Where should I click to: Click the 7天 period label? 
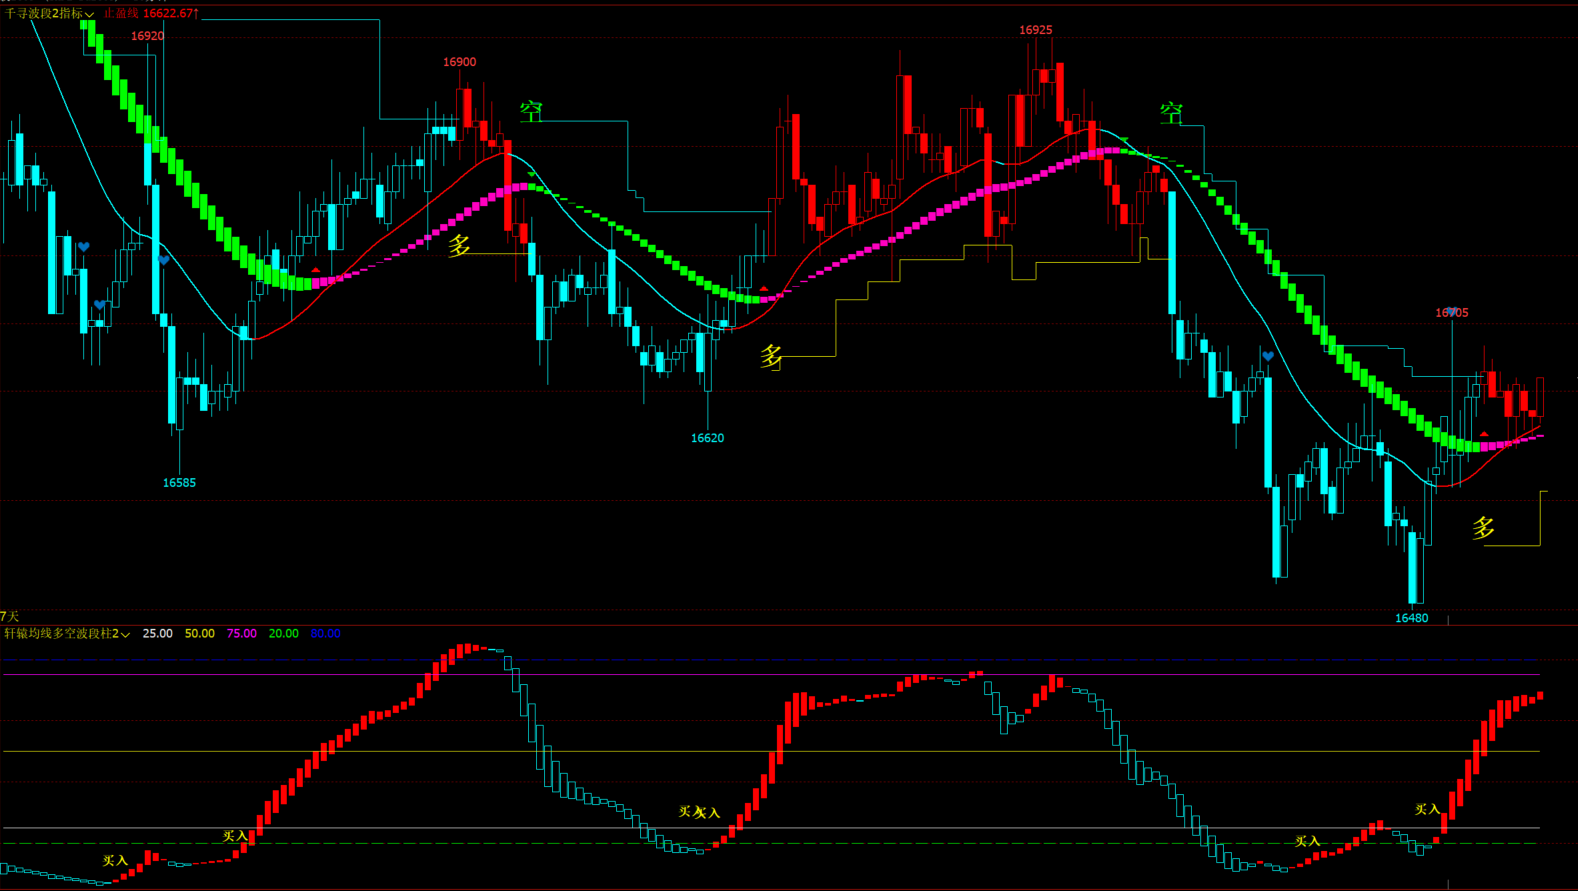coord(10,616)
